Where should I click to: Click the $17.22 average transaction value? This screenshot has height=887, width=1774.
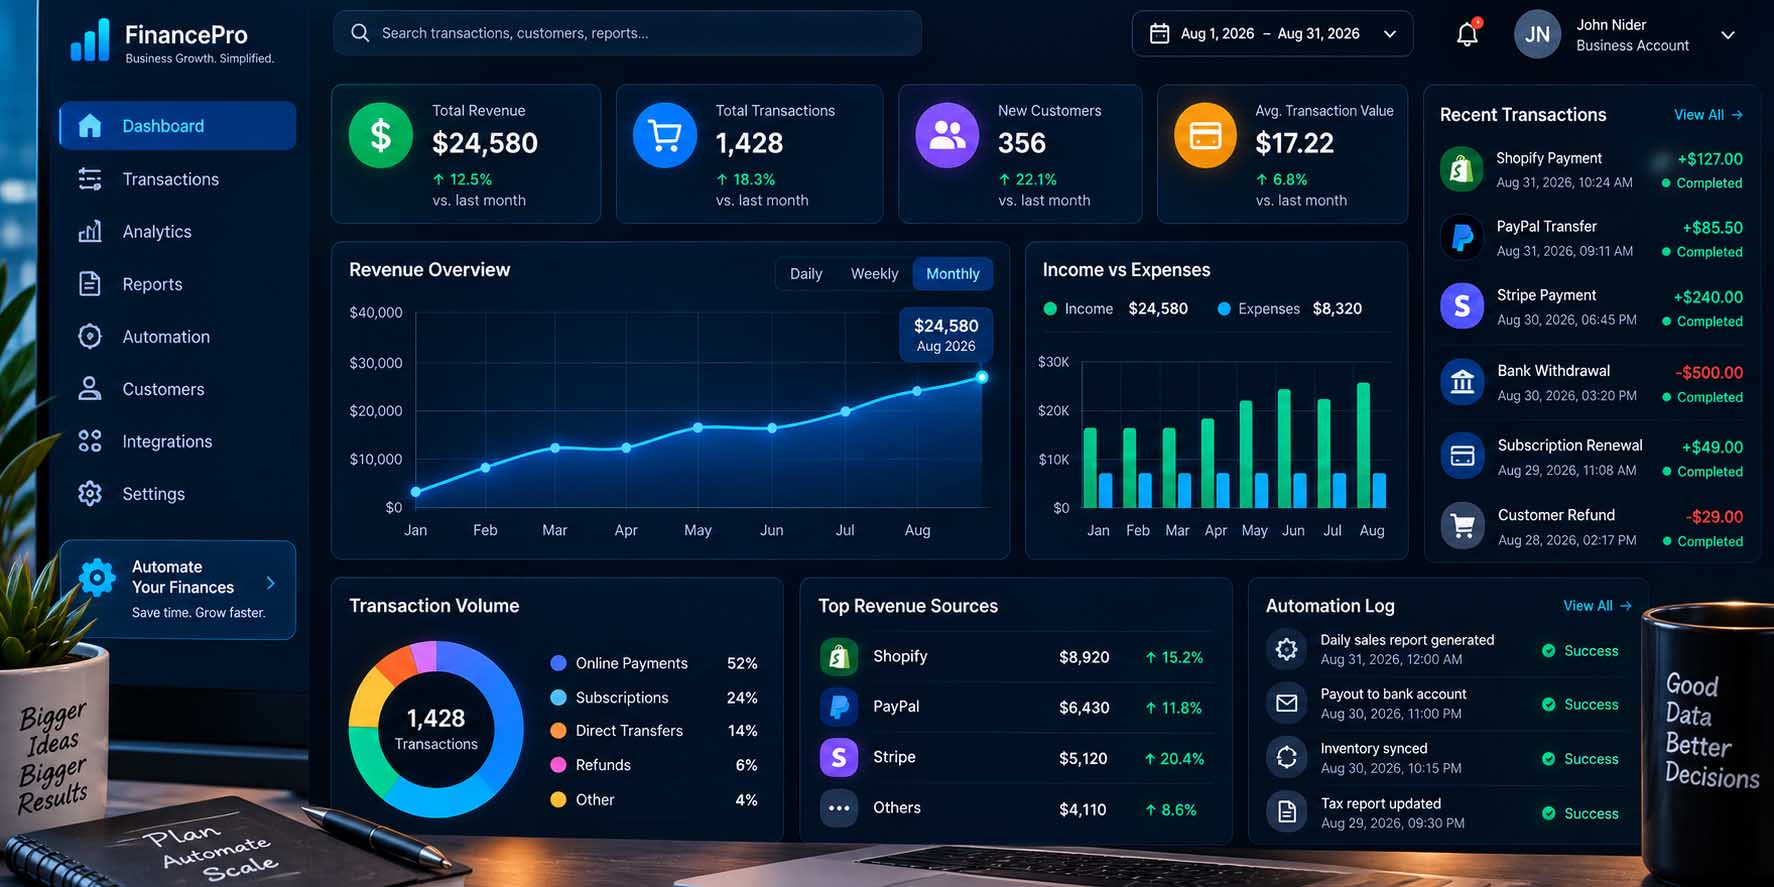coord(1294,143)
